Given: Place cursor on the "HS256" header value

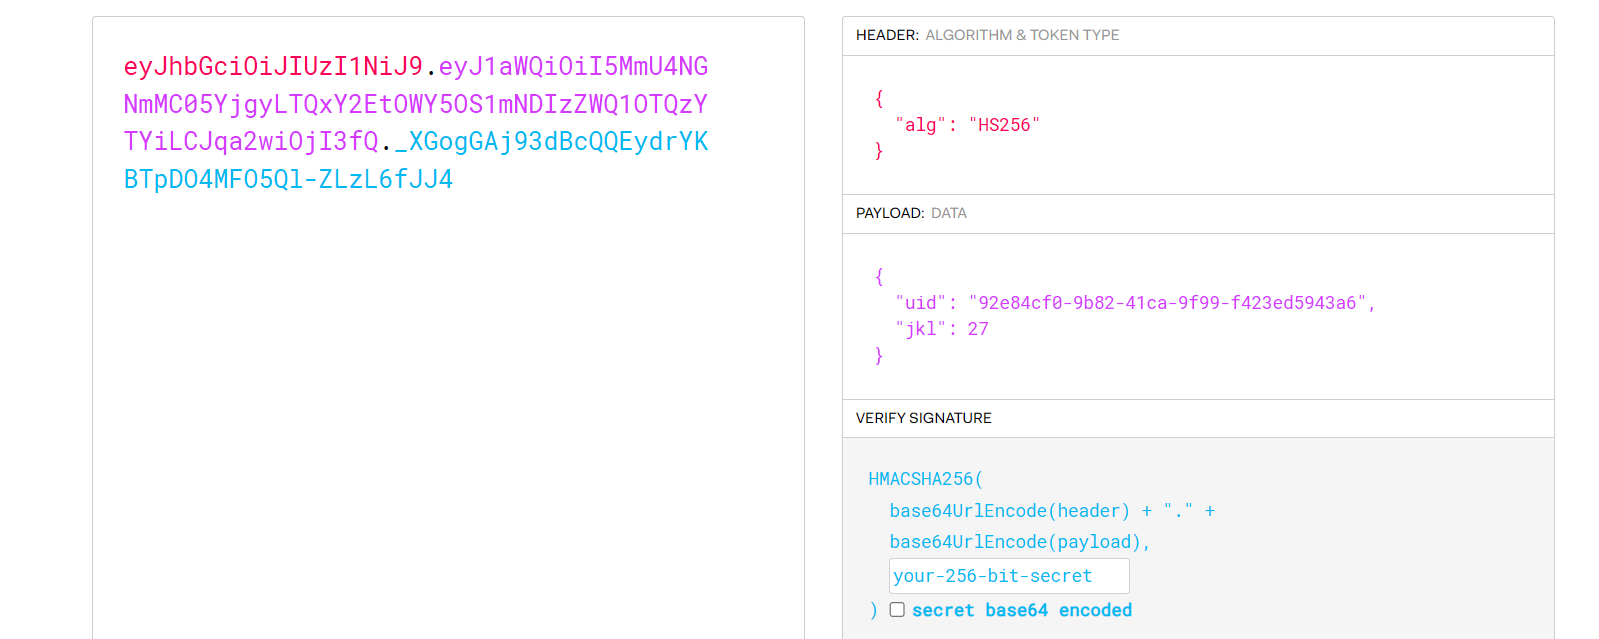Looking at the screenshot, I should click(1003, 125).
